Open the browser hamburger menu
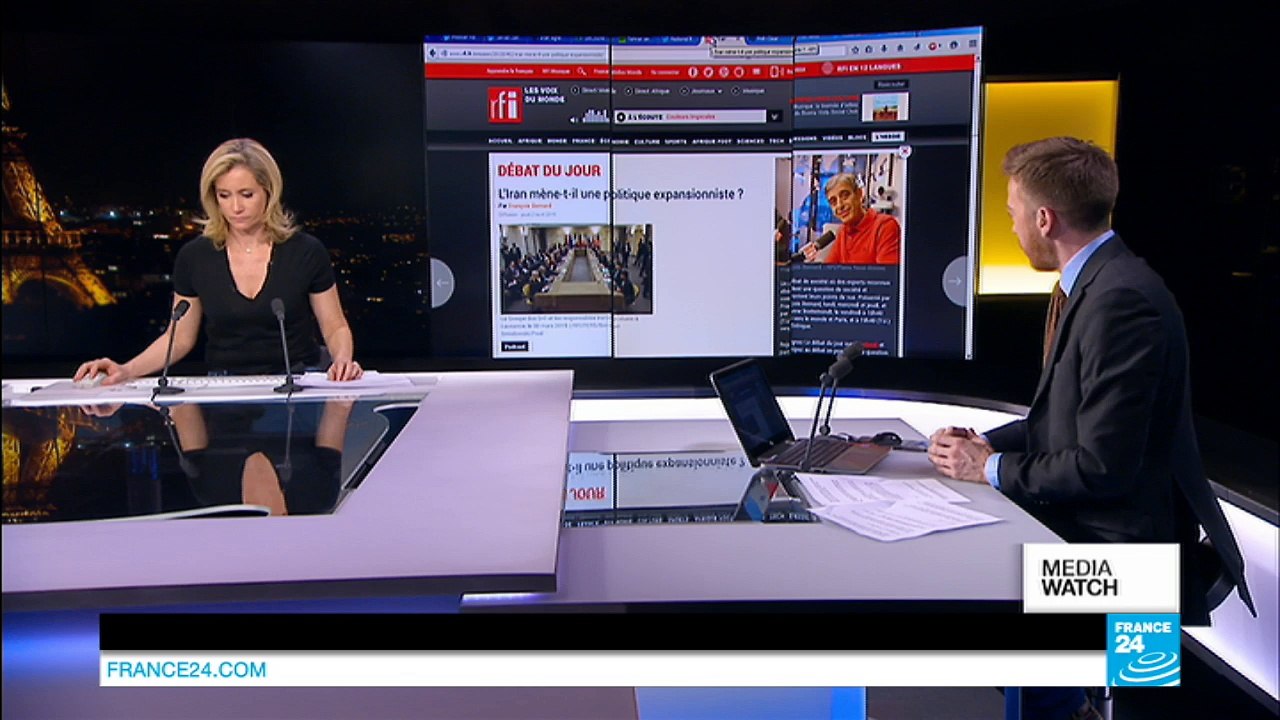 (x=973, y=44)
